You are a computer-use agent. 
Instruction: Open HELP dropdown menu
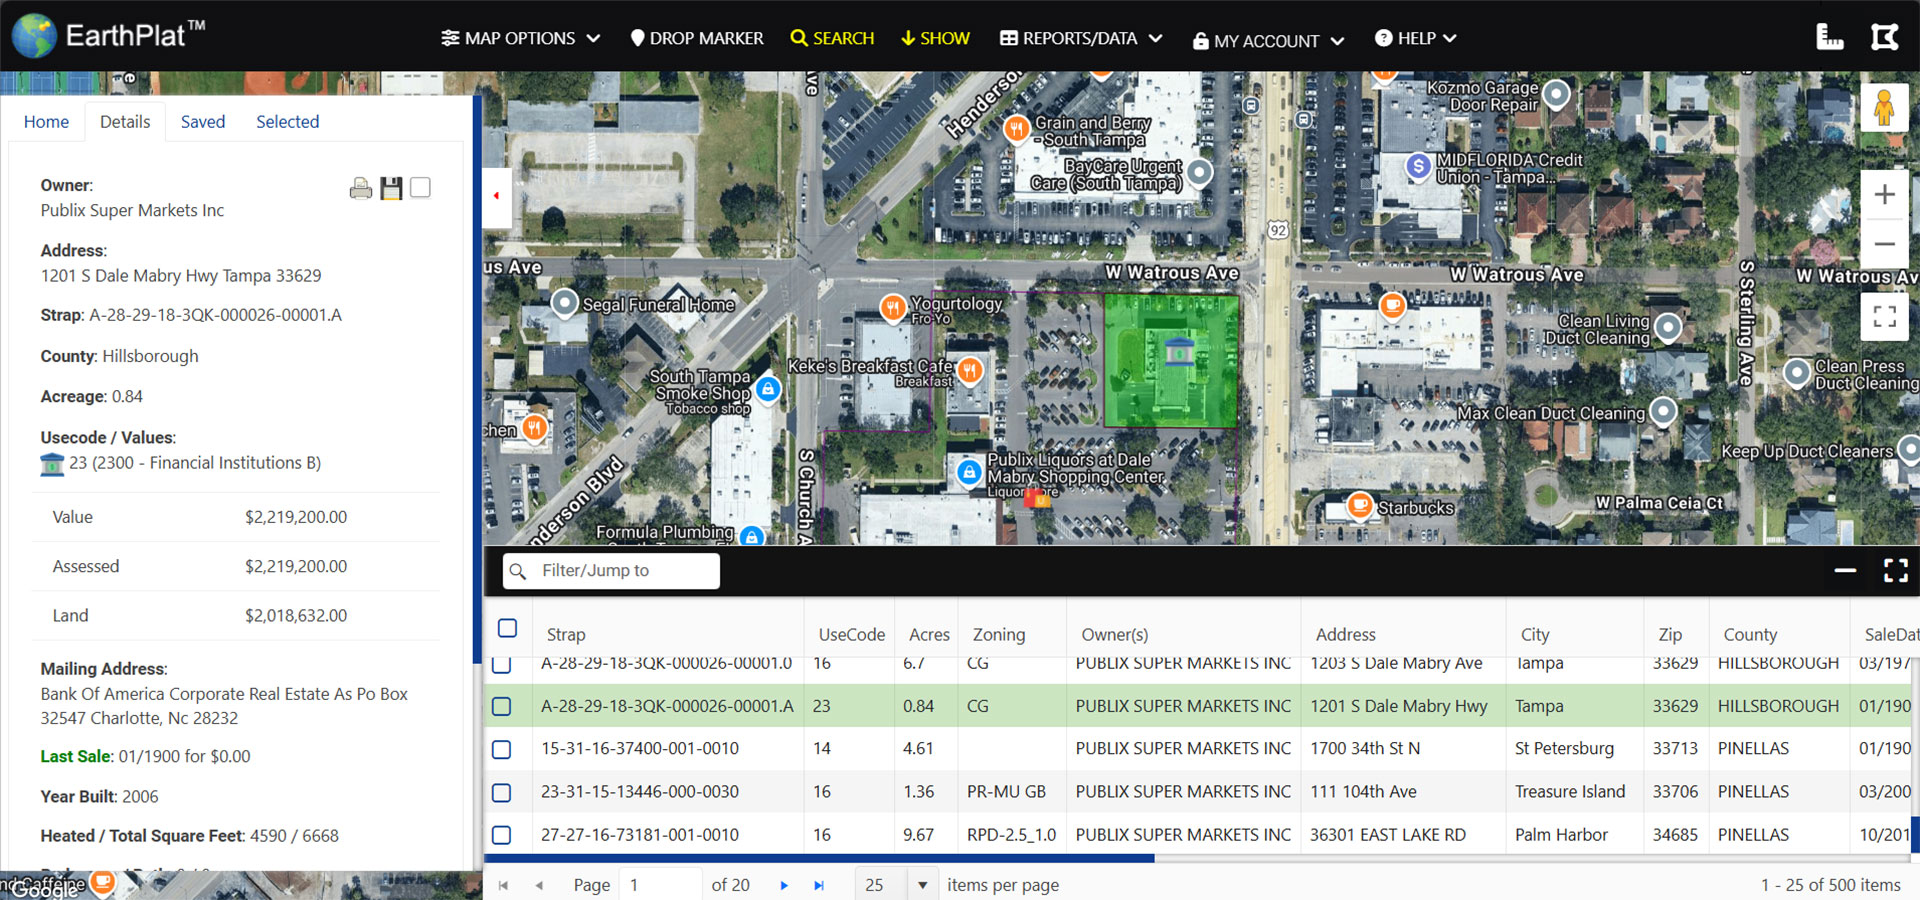coord(1416,38)
